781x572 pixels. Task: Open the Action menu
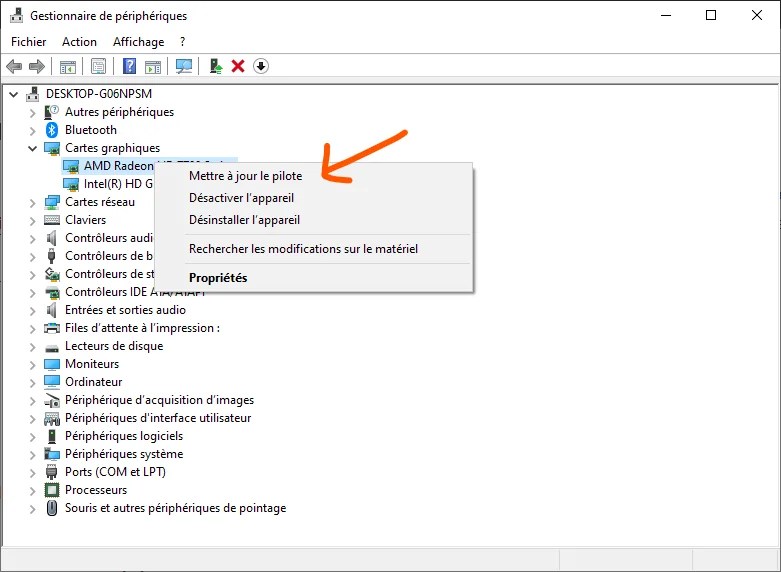point(79,42)
